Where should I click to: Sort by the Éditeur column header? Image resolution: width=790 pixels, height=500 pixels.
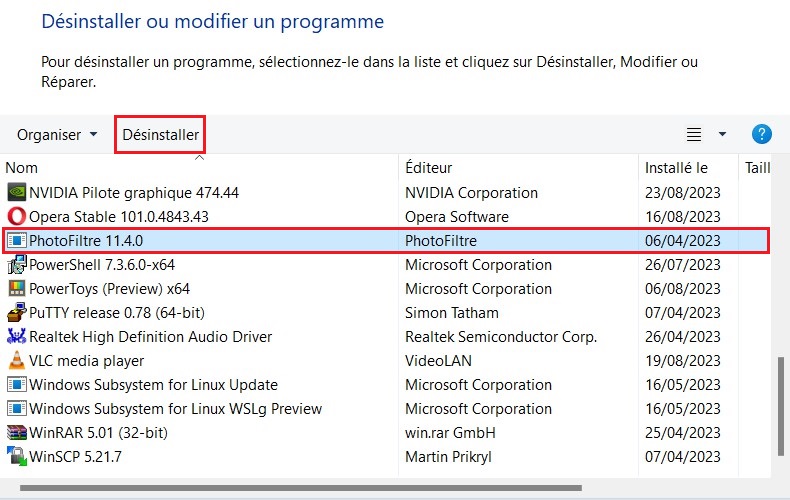[429, 168]
